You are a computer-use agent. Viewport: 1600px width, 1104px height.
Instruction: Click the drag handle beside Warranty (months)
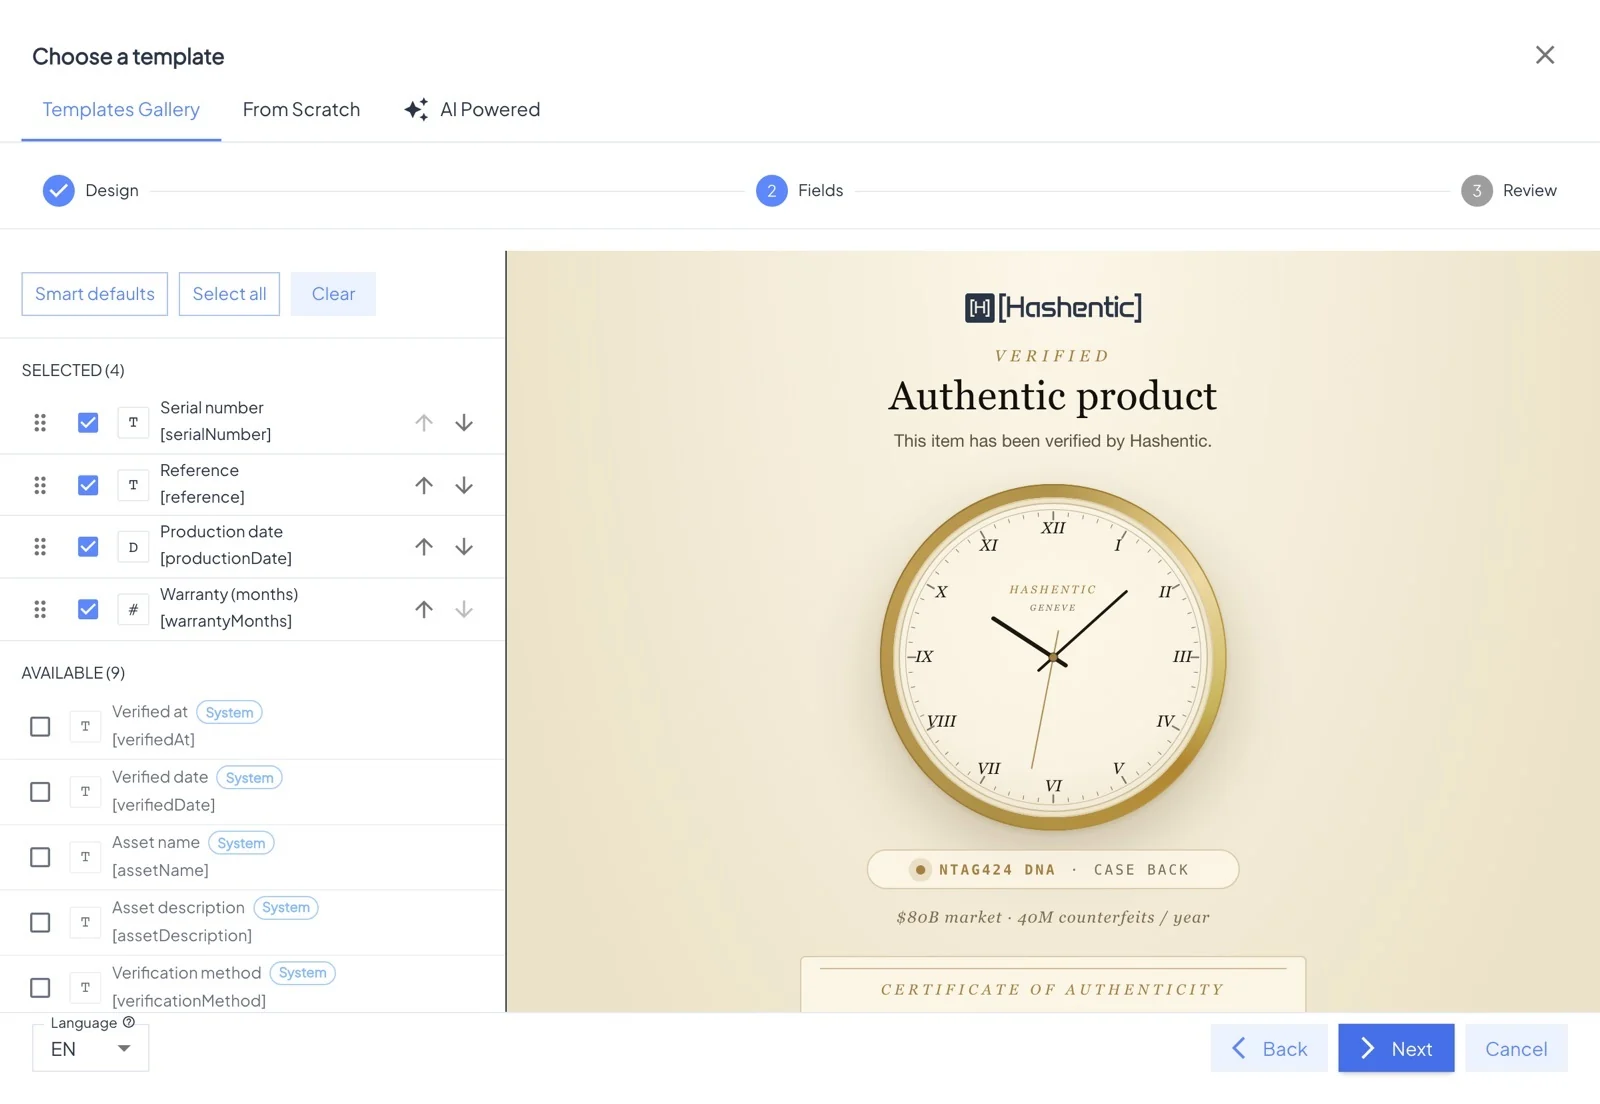(40, 609)
